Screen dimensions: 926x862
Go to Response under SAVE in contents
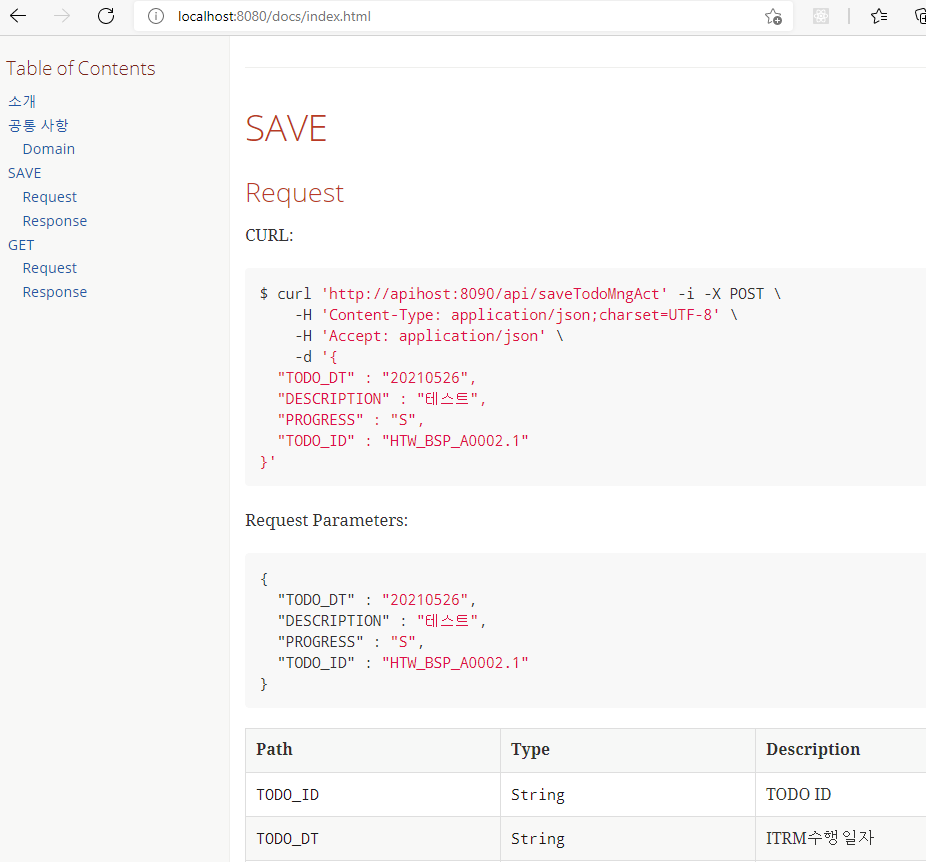(55, 221)
